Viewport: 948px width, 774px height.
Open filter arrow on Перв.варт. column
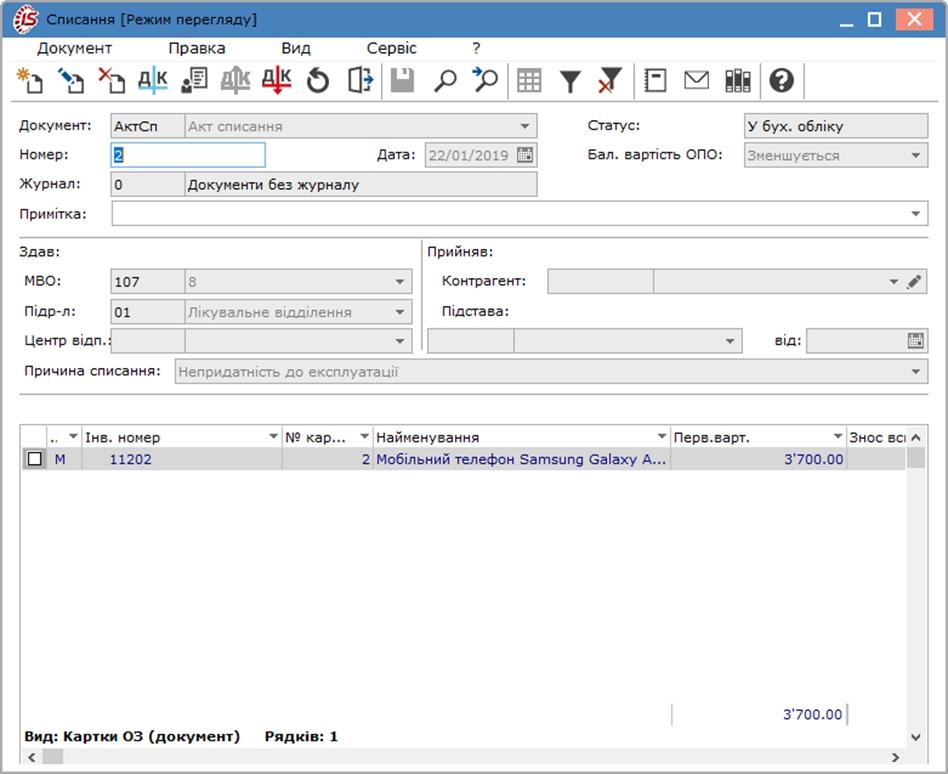click(x=837, y=436)
